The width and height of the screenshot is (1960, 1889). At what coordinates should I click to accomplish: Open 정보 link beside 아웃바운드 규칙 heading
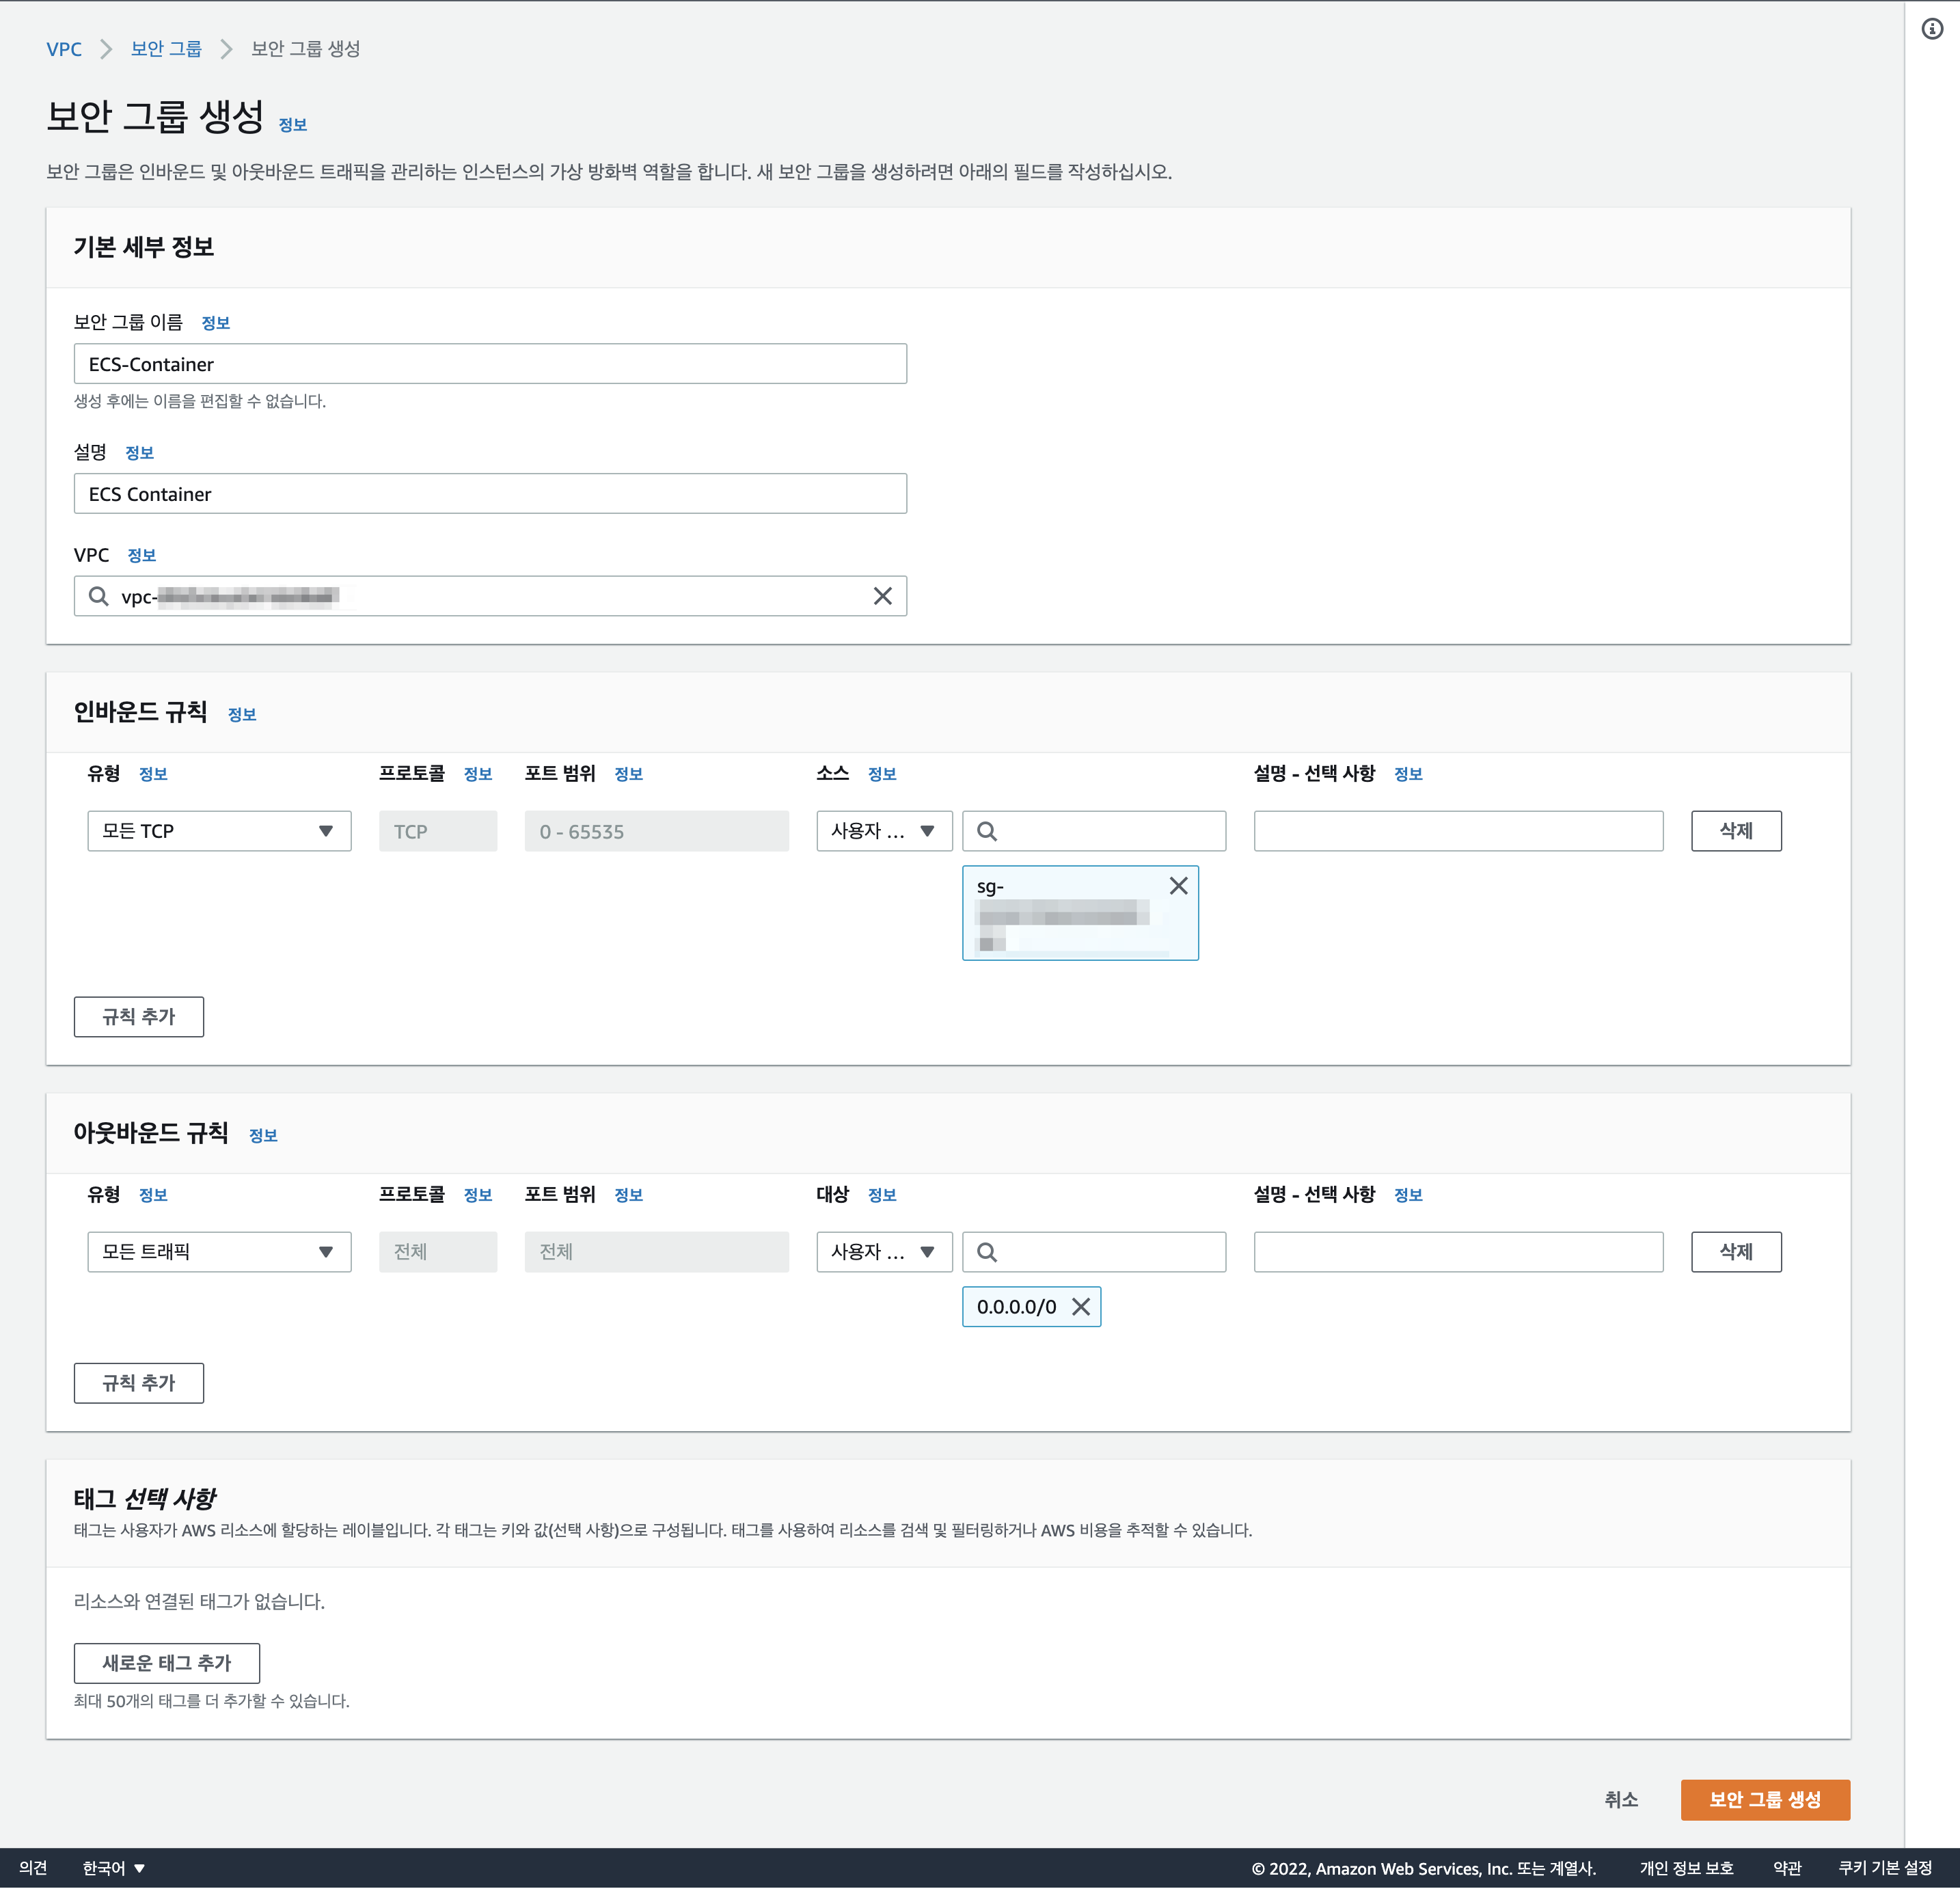pos(263,1135)
